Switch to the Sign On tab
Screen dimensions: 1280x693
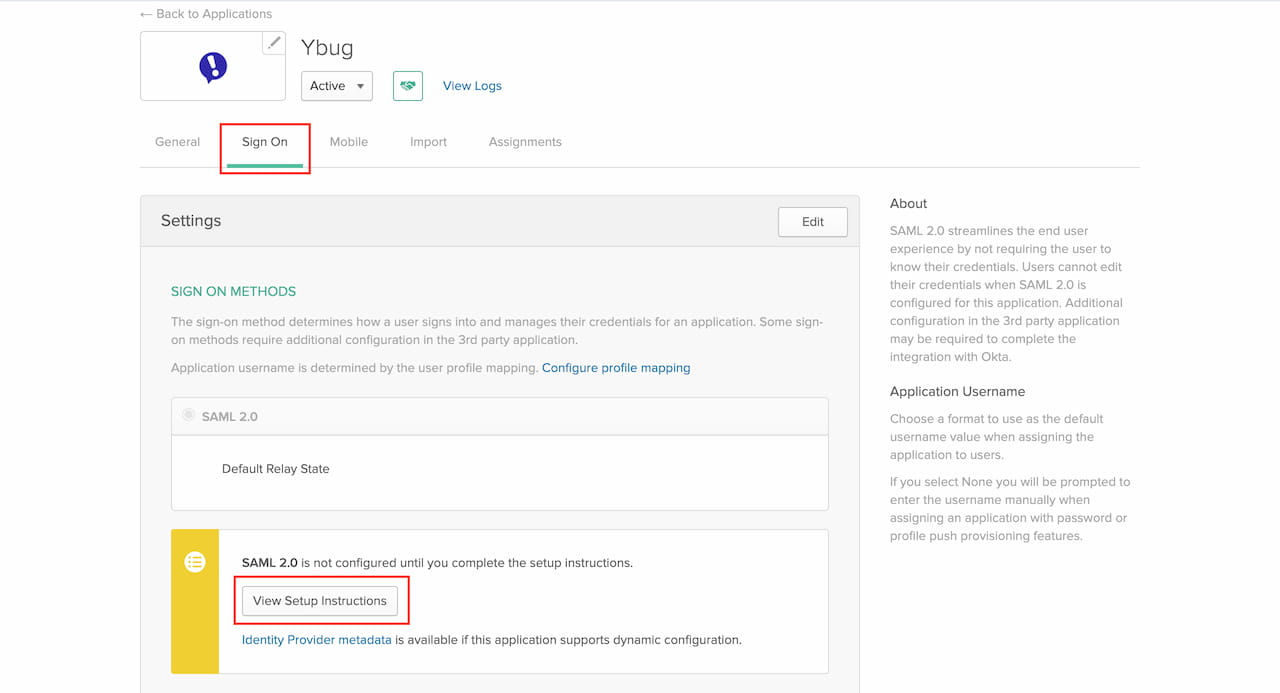265,142
